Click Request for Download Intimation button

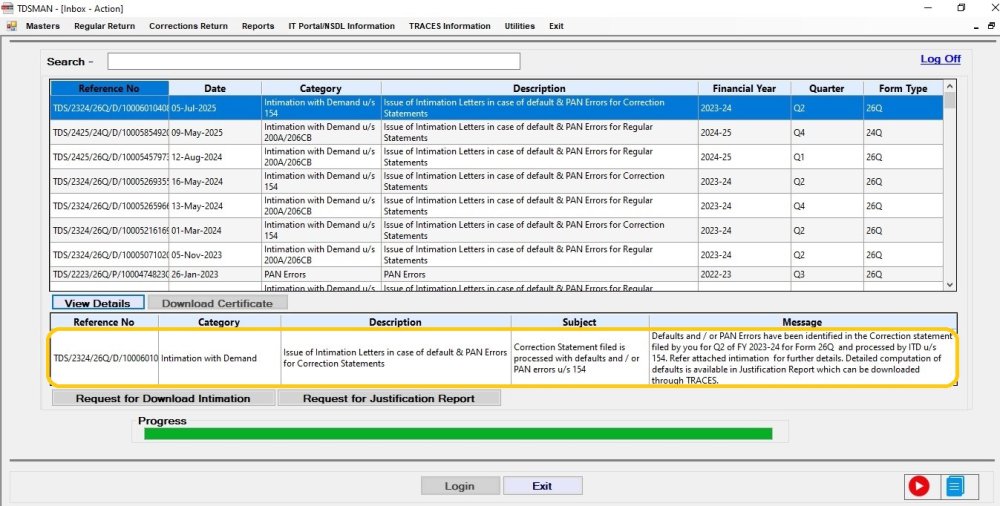tap(163, 398)
